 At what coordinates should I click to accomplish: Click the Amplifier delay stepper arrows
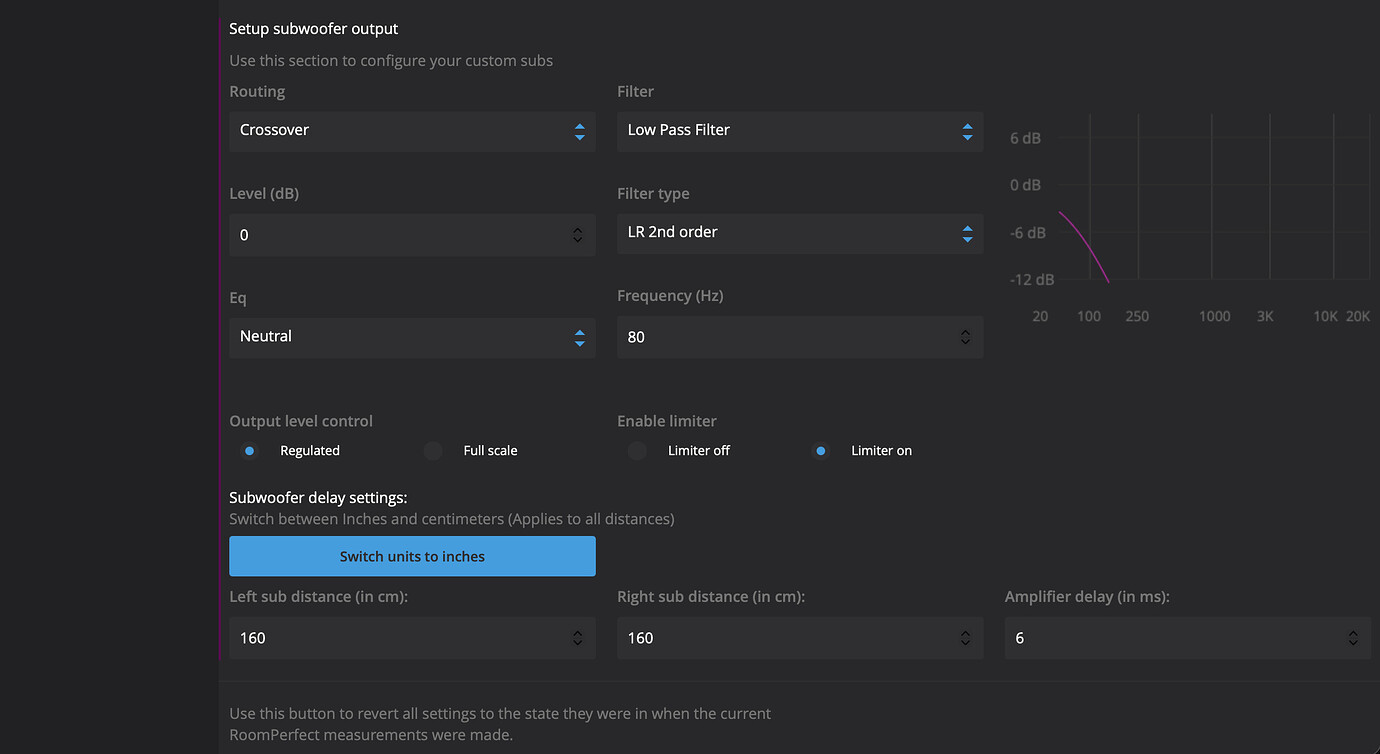pyautogui.click(x=1352, y=638)
